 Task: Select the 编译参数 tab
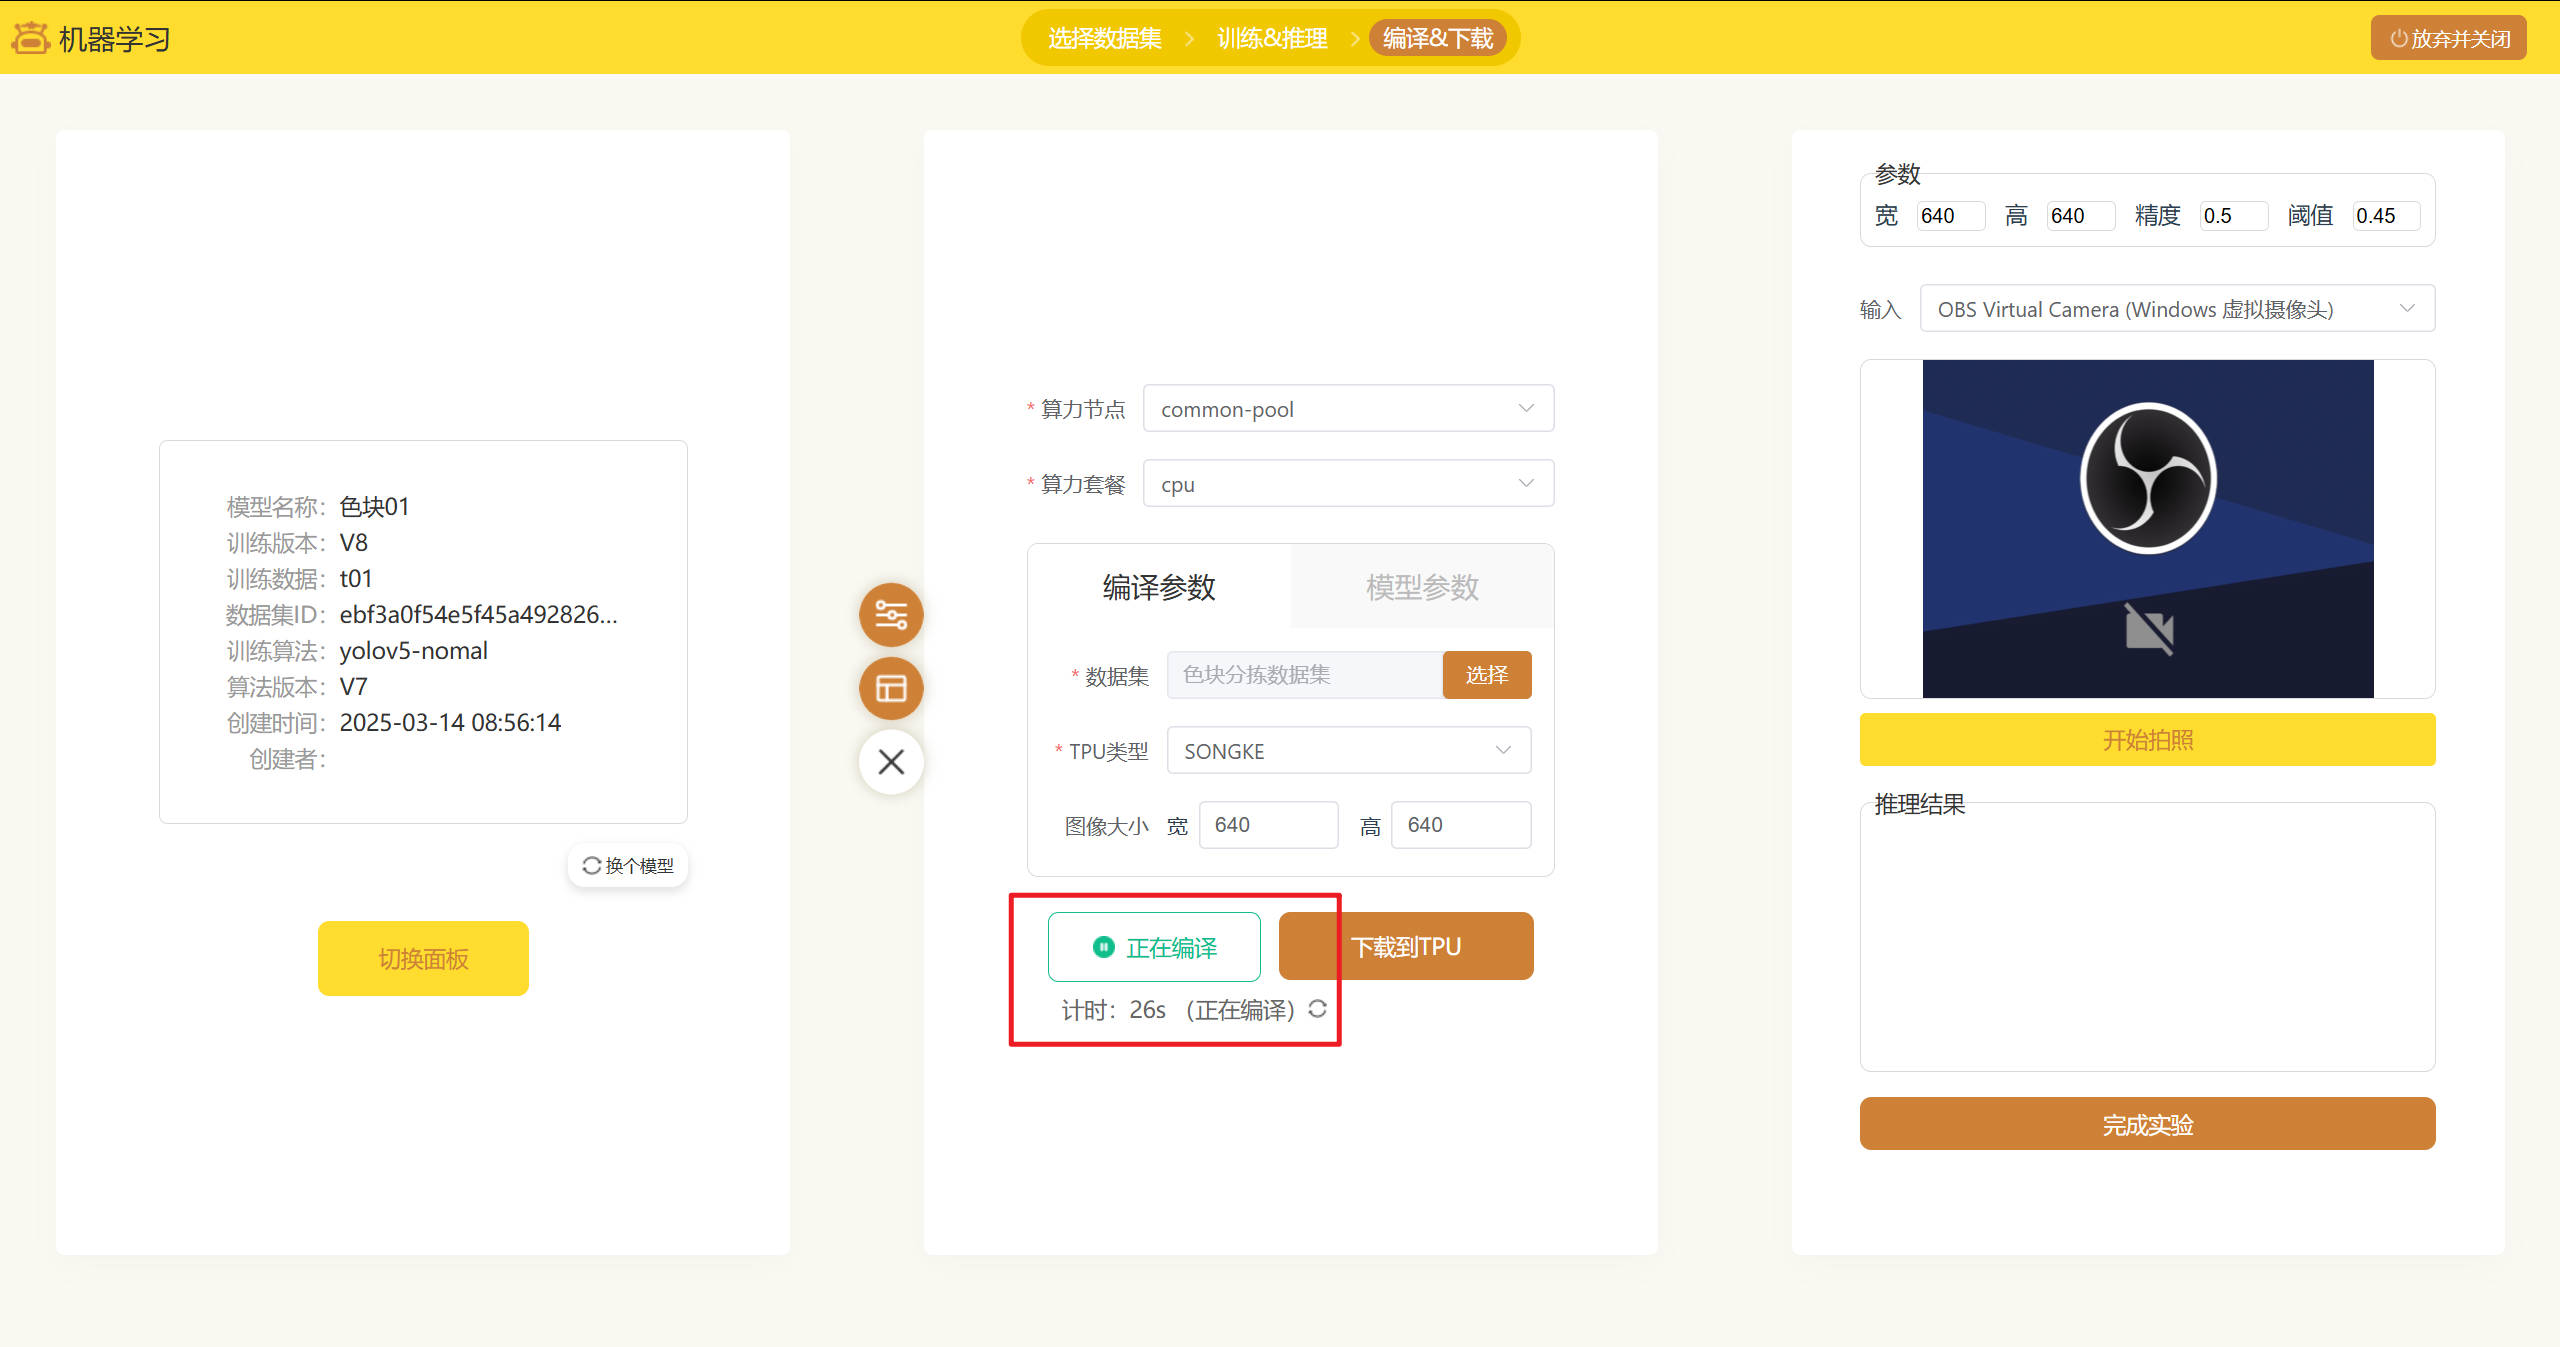coord(1158,587)
